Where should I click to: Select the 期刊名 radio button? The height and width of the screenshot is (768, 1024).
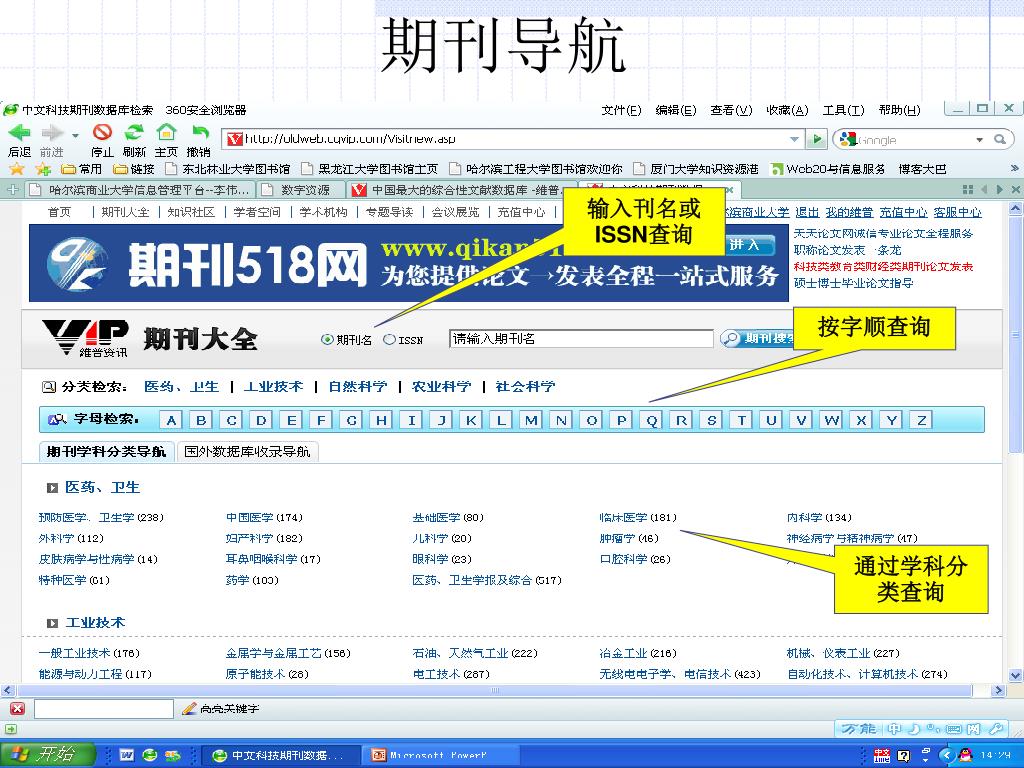click(327, 340)
